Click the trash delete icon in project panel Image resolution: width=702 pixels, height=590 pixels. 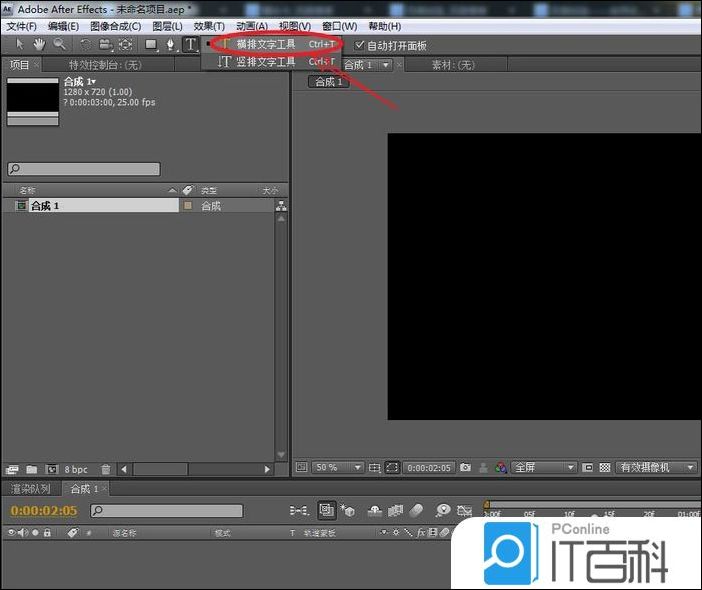pyautogui.click(x=106, y=469)
